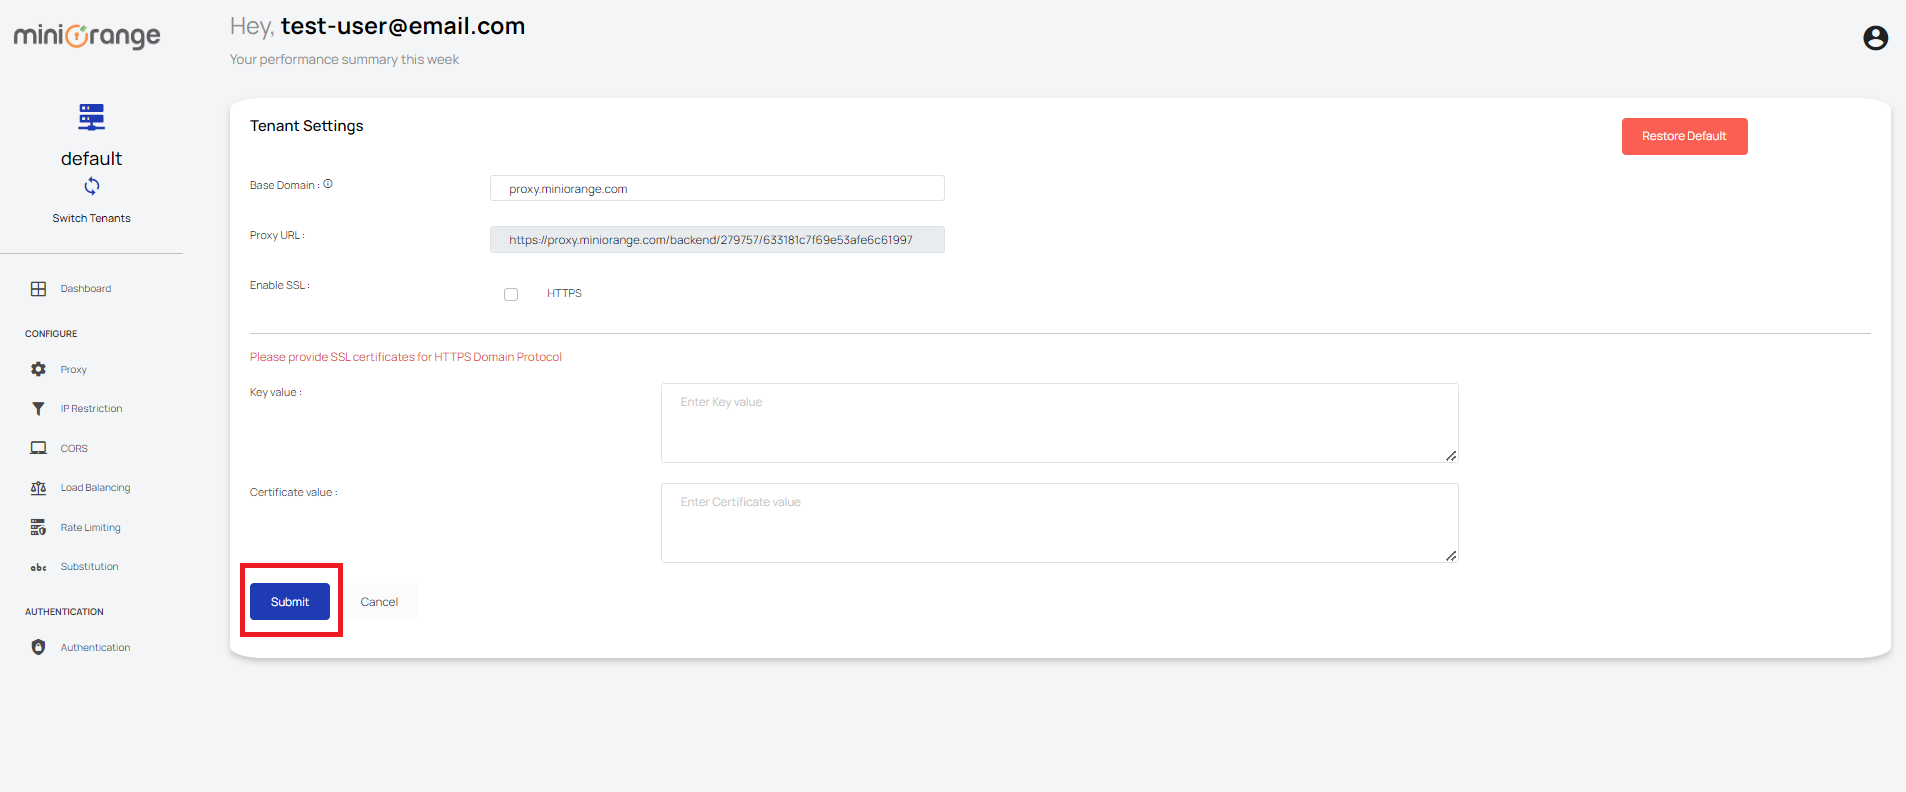
Task: Go to Proxy configuration
Action: 74,370
